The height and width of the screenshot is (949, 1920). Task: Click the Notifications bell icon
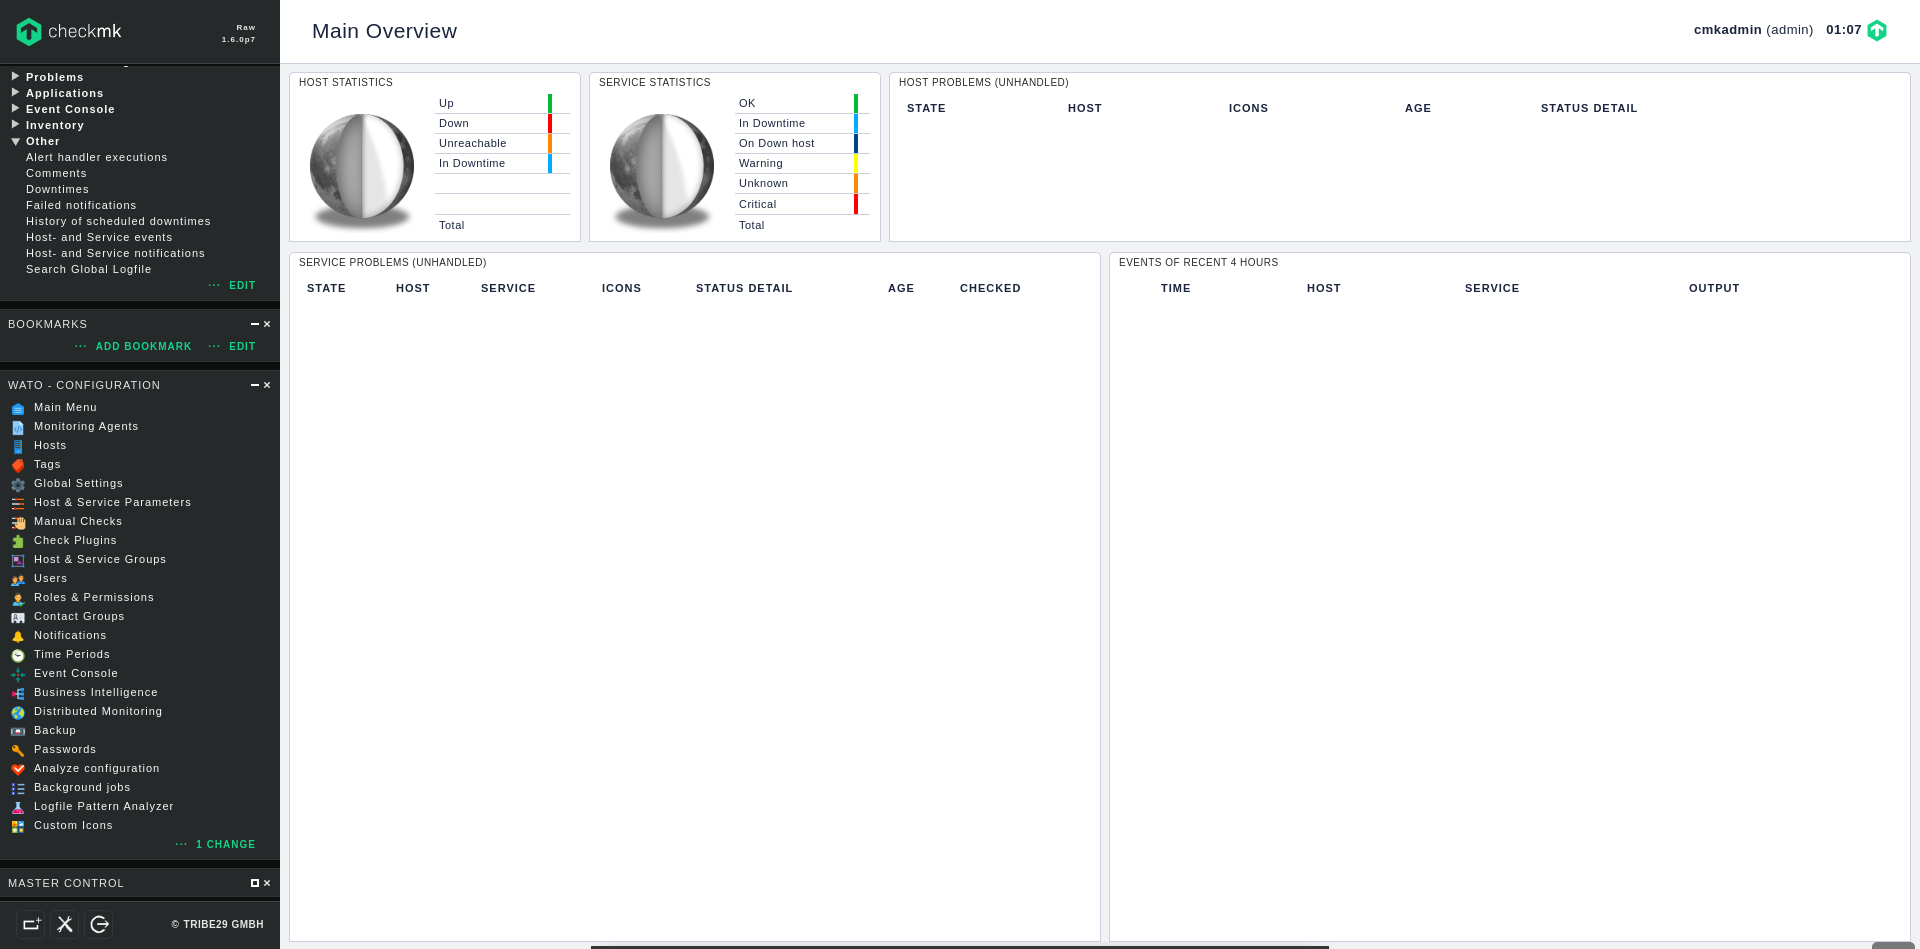[x=18, y=636]
